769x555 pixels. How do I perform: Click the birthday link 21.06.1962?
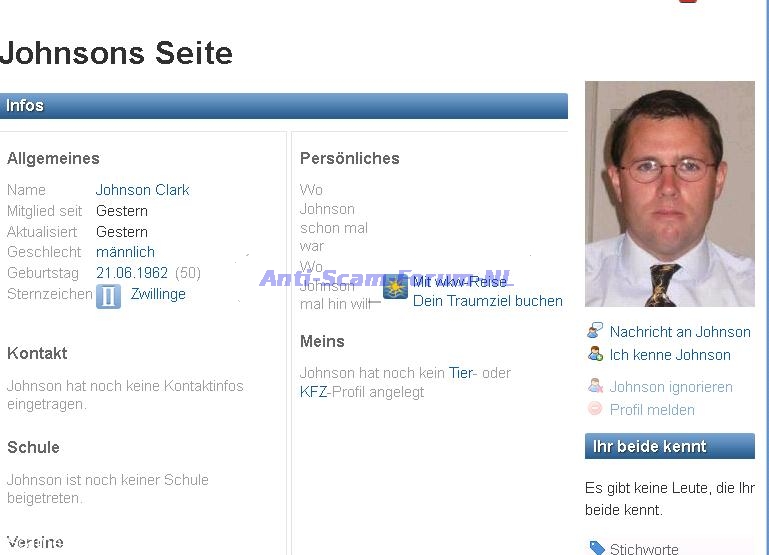click(132, 273)
